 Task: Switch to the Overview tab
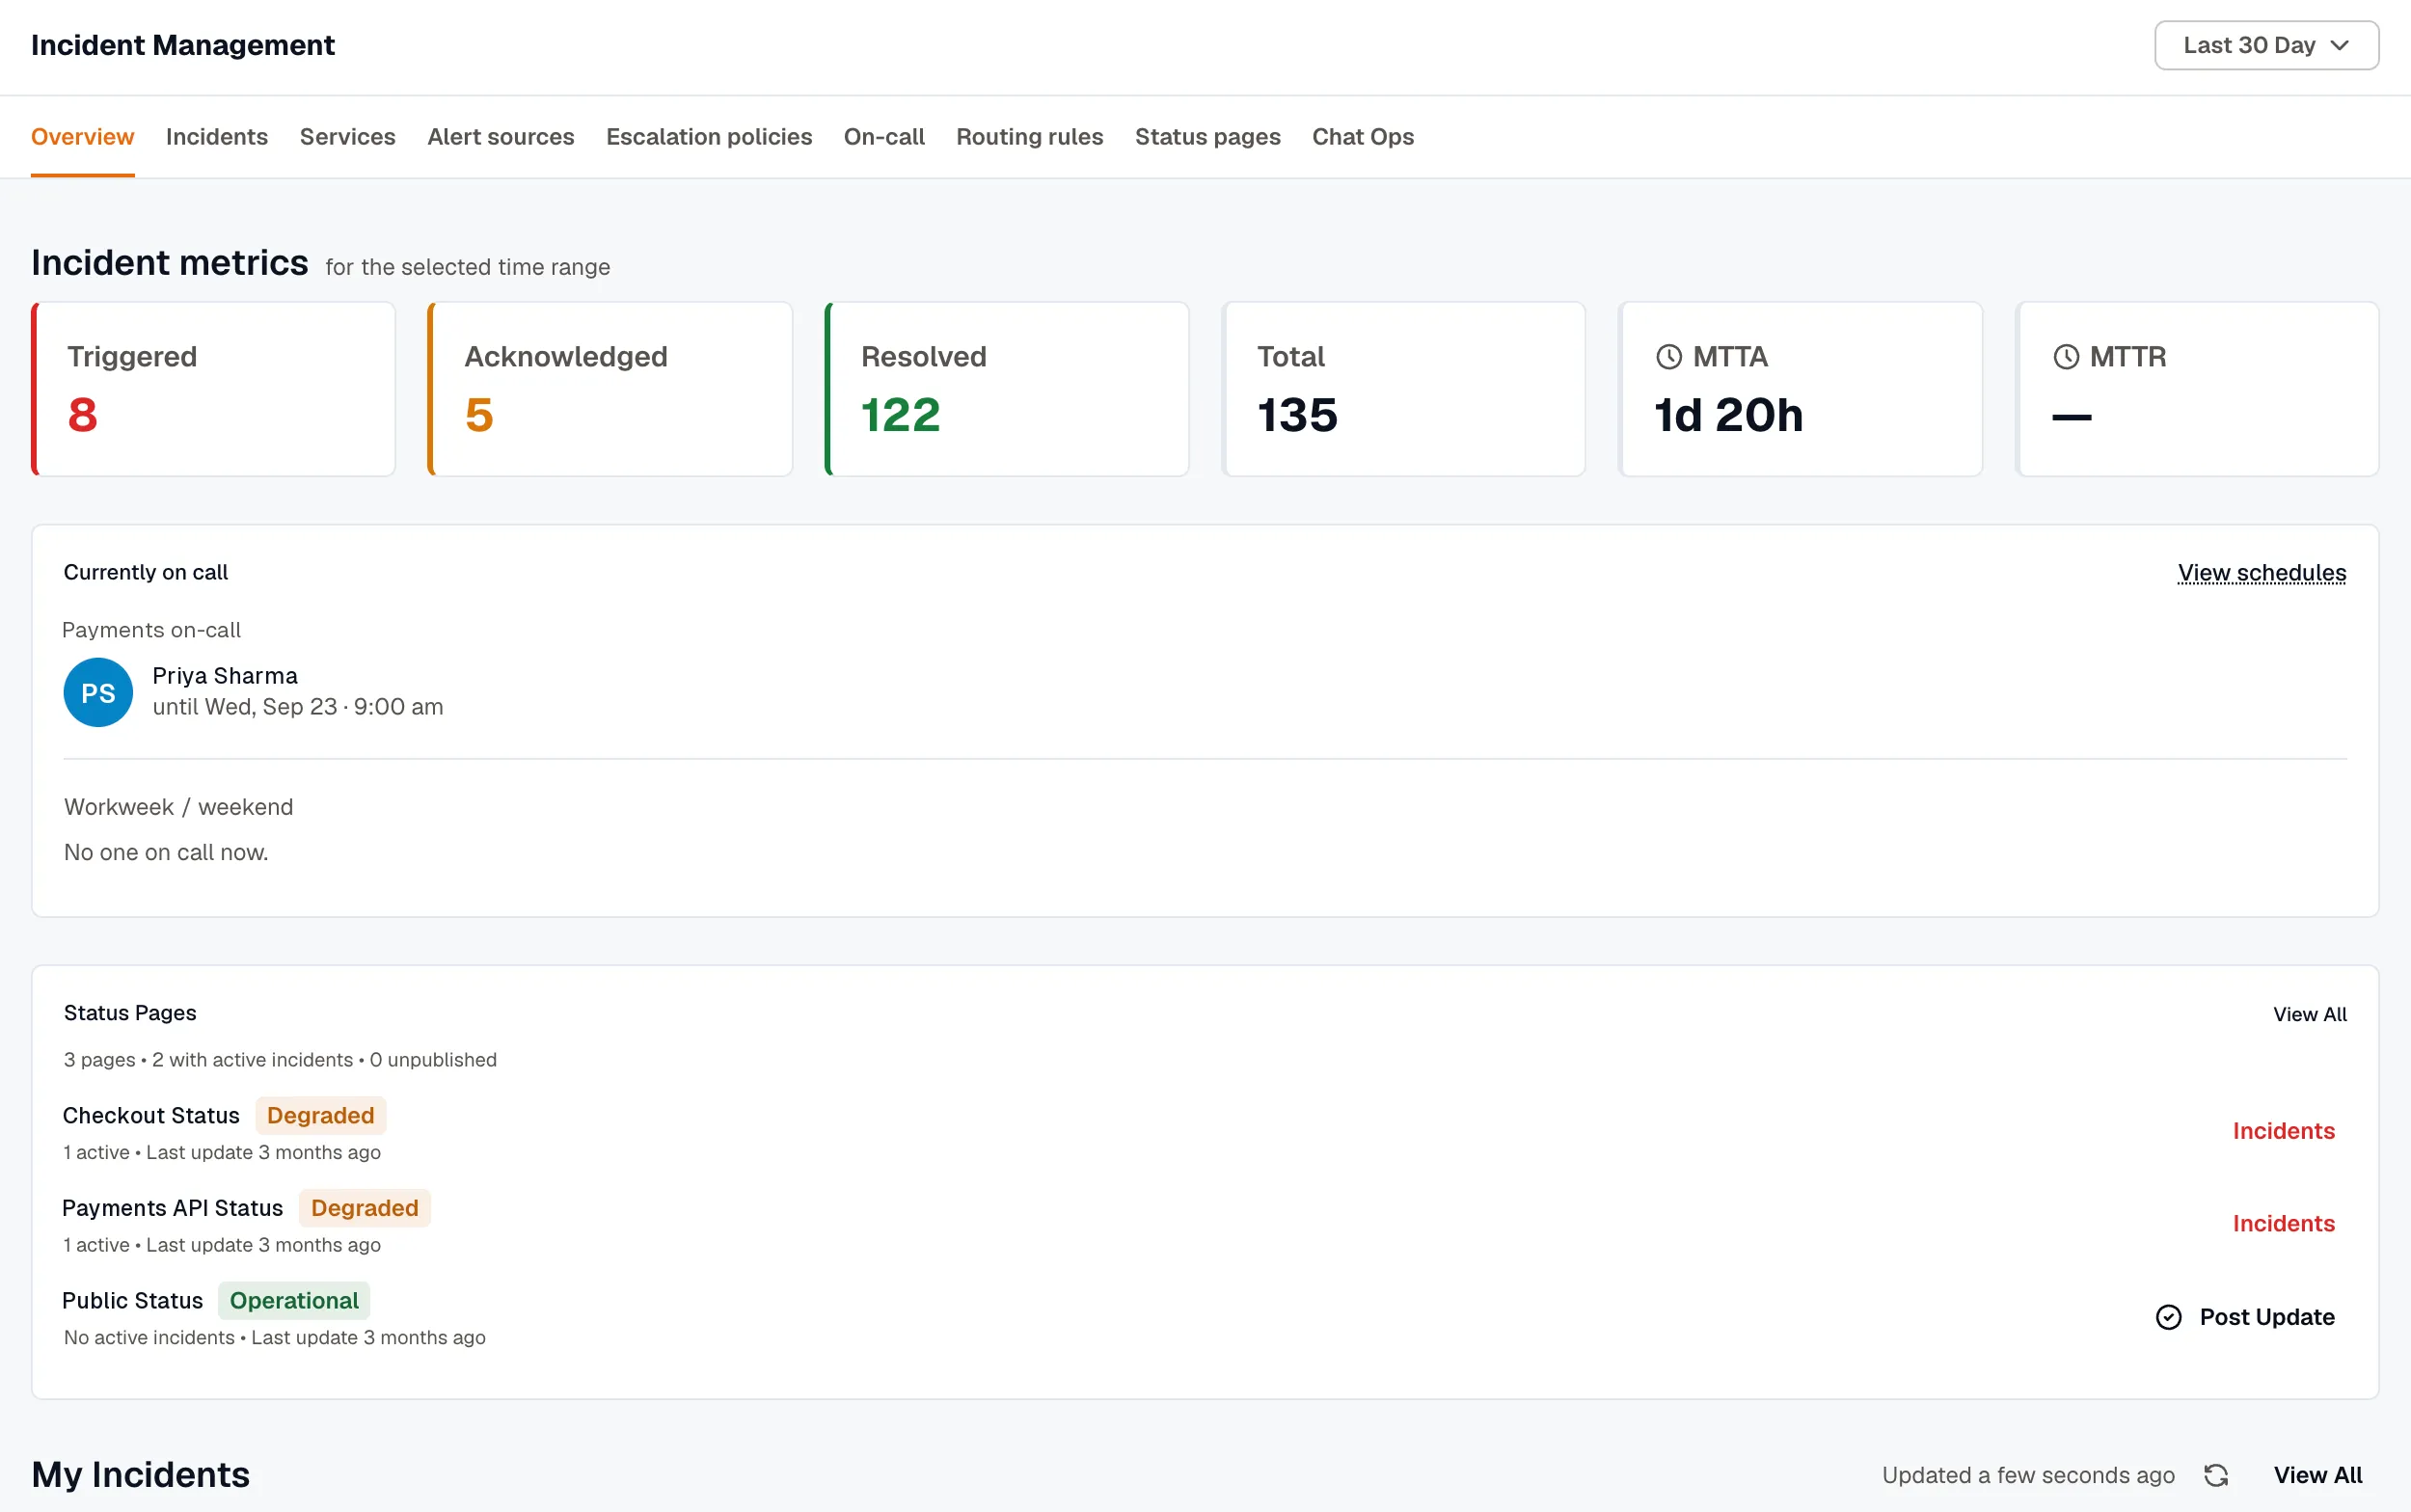tap(82, 137)
